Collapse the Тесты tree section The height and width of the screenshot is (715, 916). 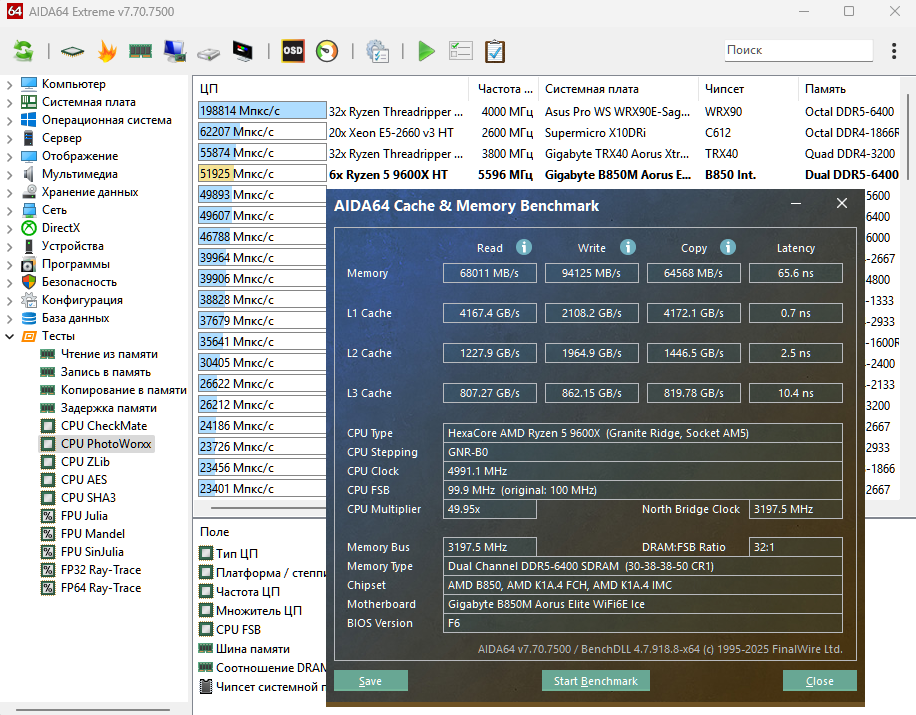(x=10, y=336)
